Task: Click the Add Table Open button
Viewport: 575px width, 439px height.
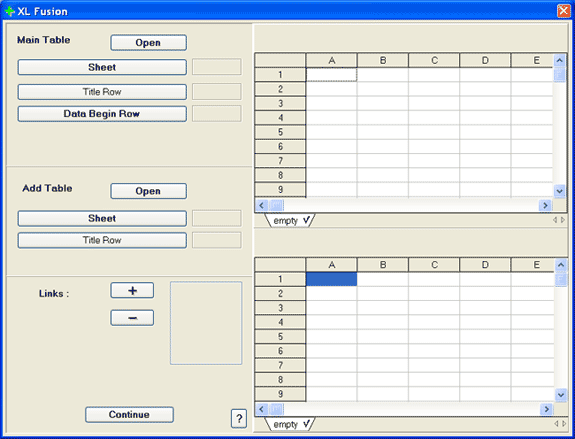Action: (x=149, y=191)
